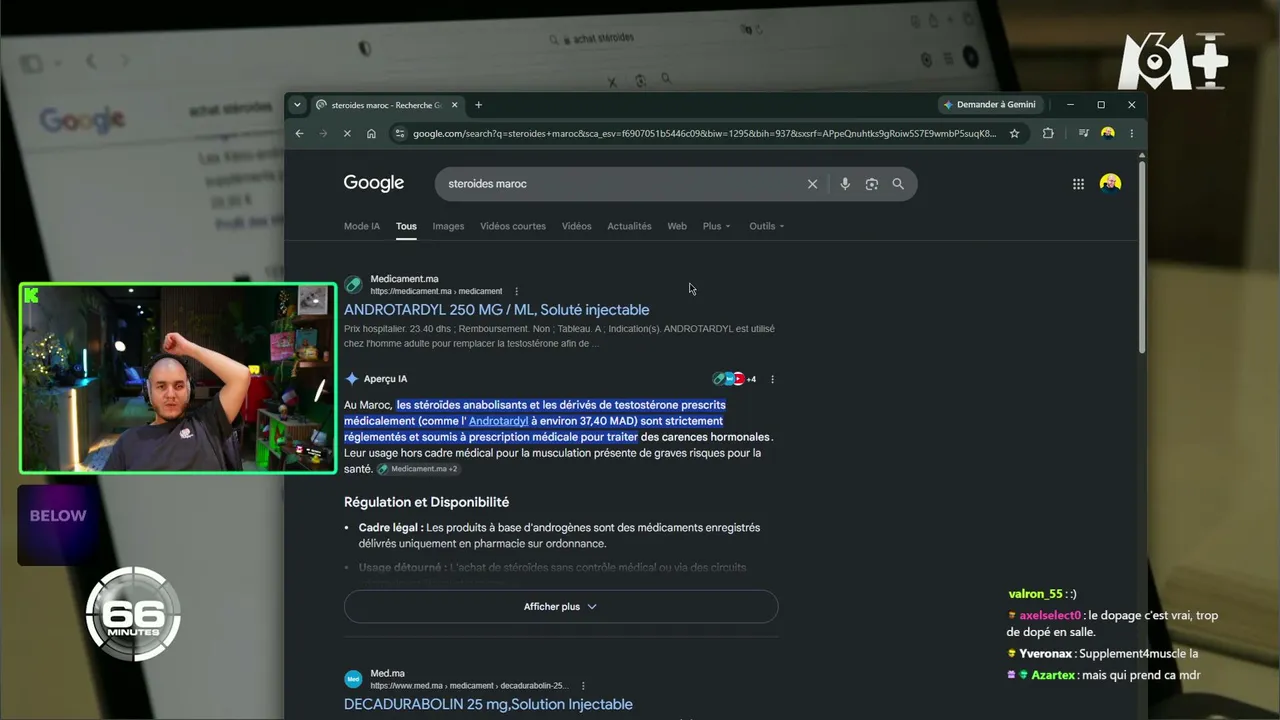Switch to the 'Web' results tab
This screenshot has width=1280, height=720.
click(x=677, y=226)
